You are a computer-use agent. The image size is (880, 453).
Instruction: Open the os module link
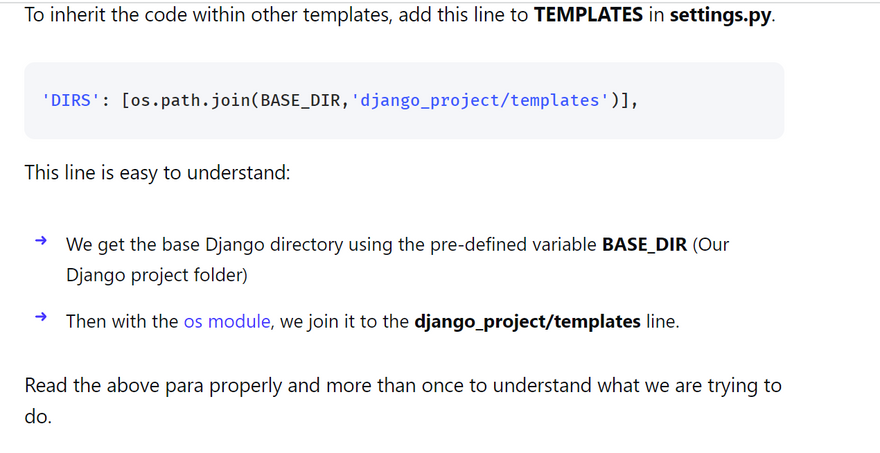[227, 321]
